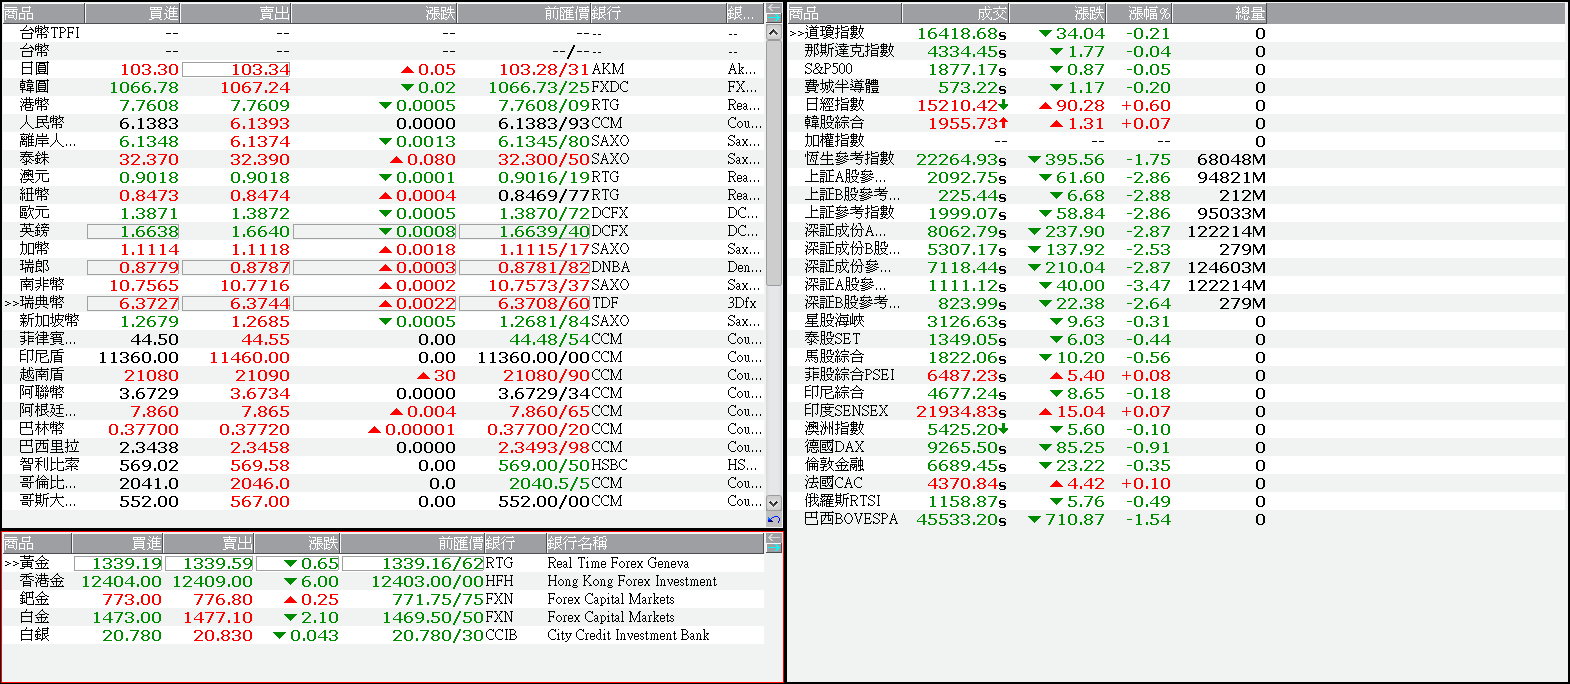Select the 香港金 row
The width and height of the screenshot is (1570, 684).
pos(383,581)
